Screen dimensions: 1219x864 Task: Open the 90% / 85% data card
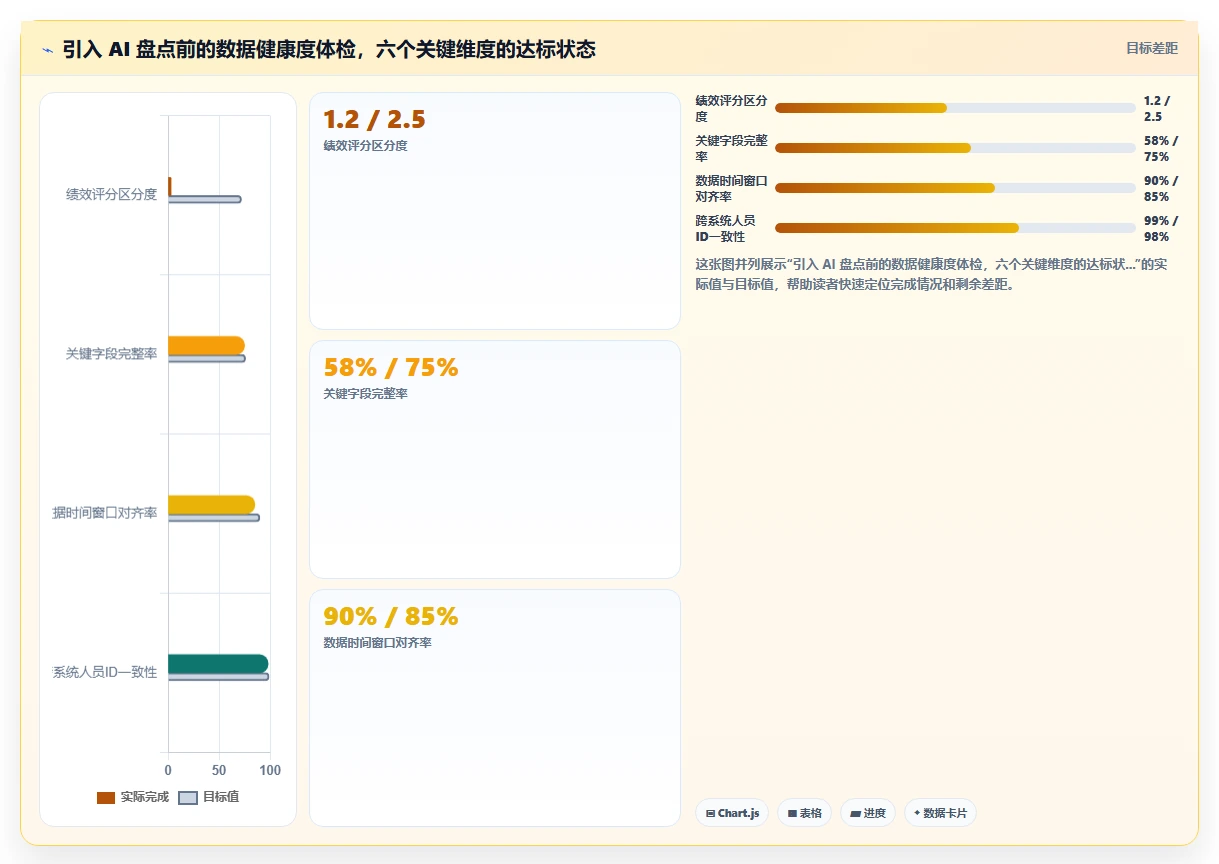click(x=495, y=708)
